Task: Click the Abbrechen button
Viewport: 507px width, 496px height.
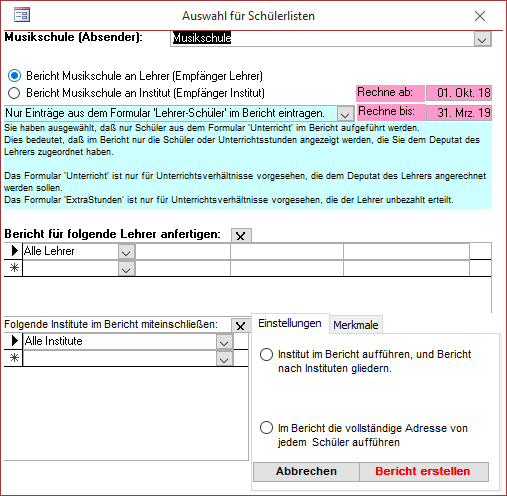Action: (x=306, y=471)
